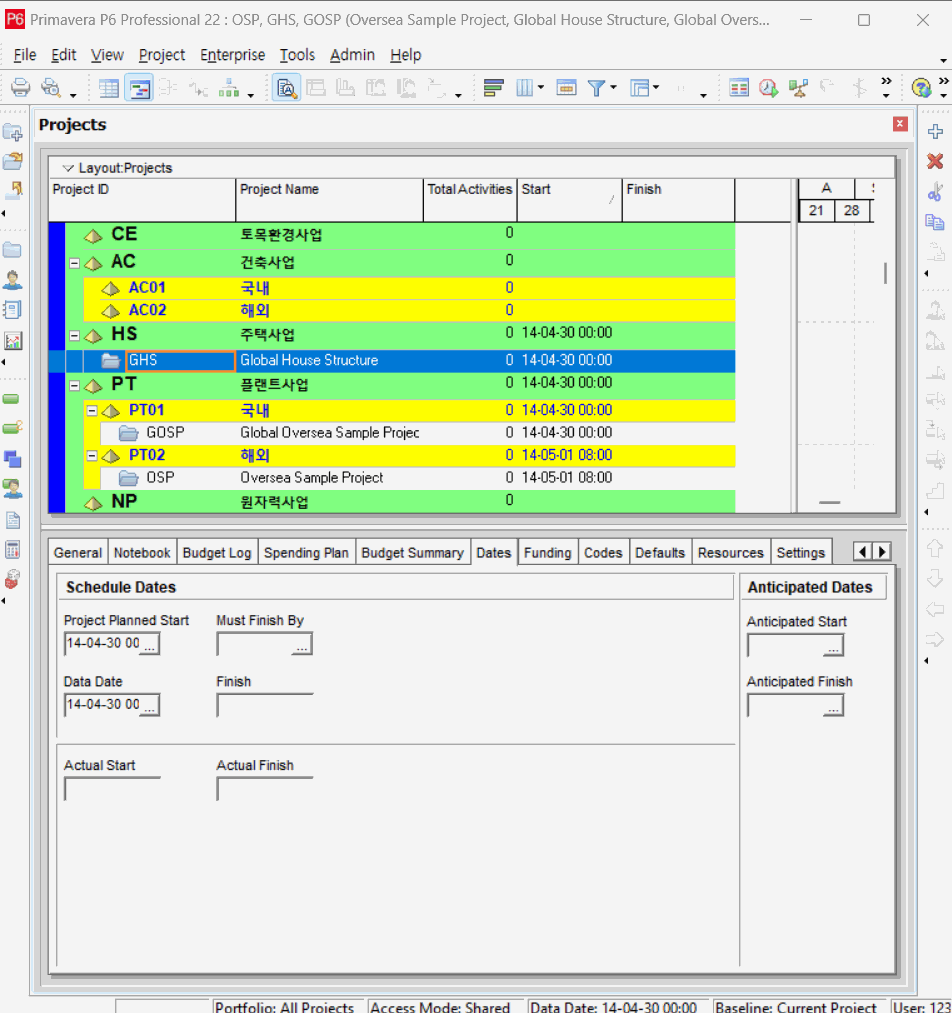Click the Activities green bar sidebar icon

pyautogui.click(x=11, y=399)
